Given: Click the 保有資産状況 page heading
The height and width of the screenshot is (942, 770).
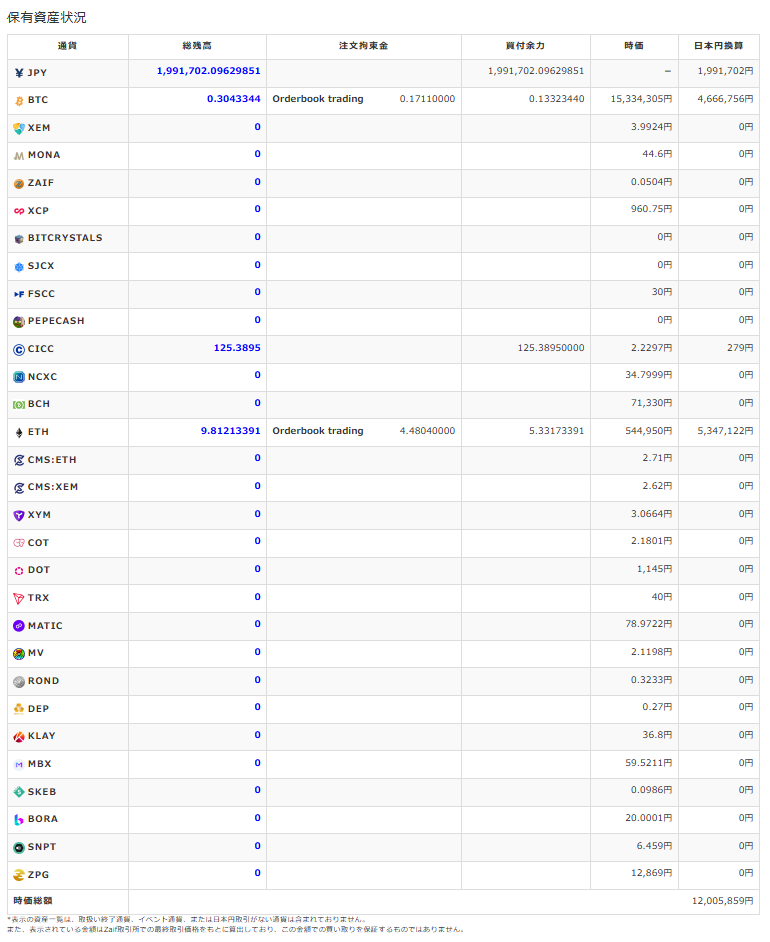Looking at the screenshot, I should (46, 17).
